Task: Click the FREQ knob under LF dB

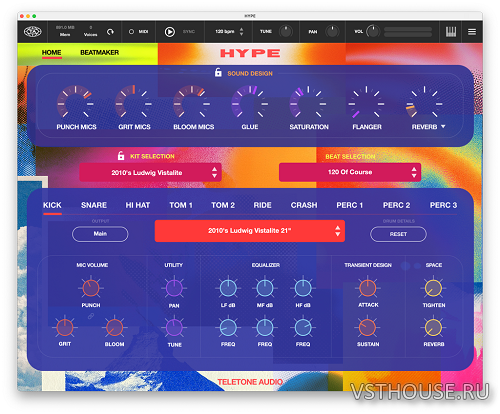Action: tap(228, 327)
